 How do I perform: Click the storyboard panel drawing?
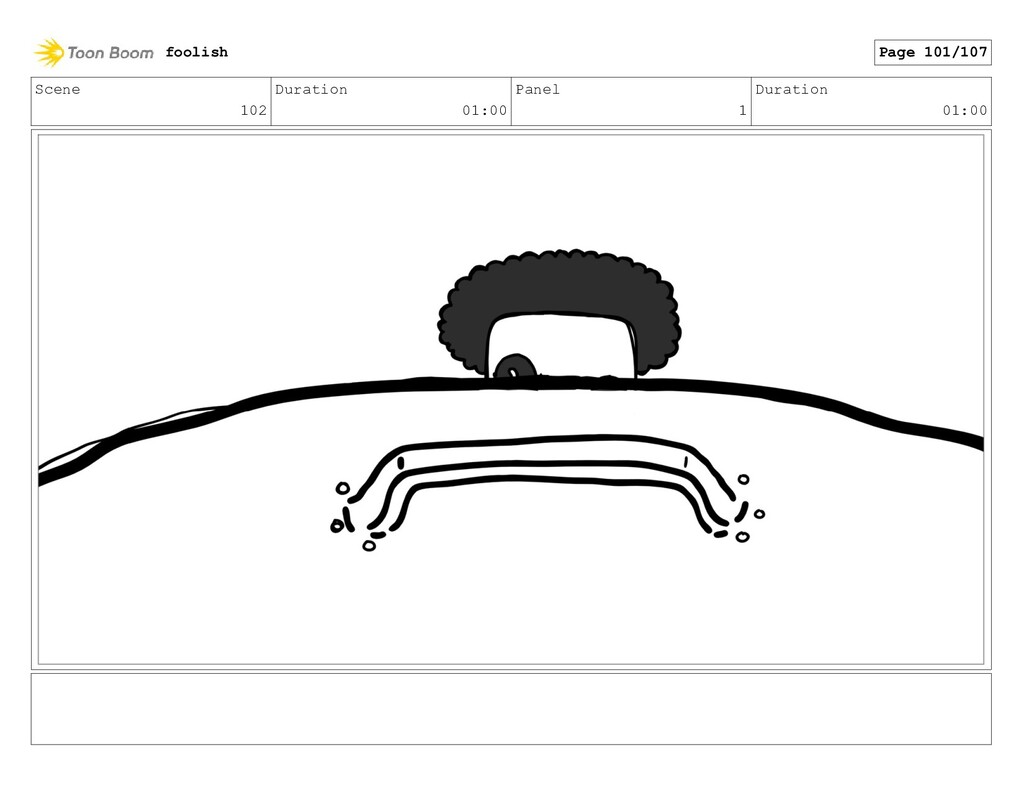(511, 400)
